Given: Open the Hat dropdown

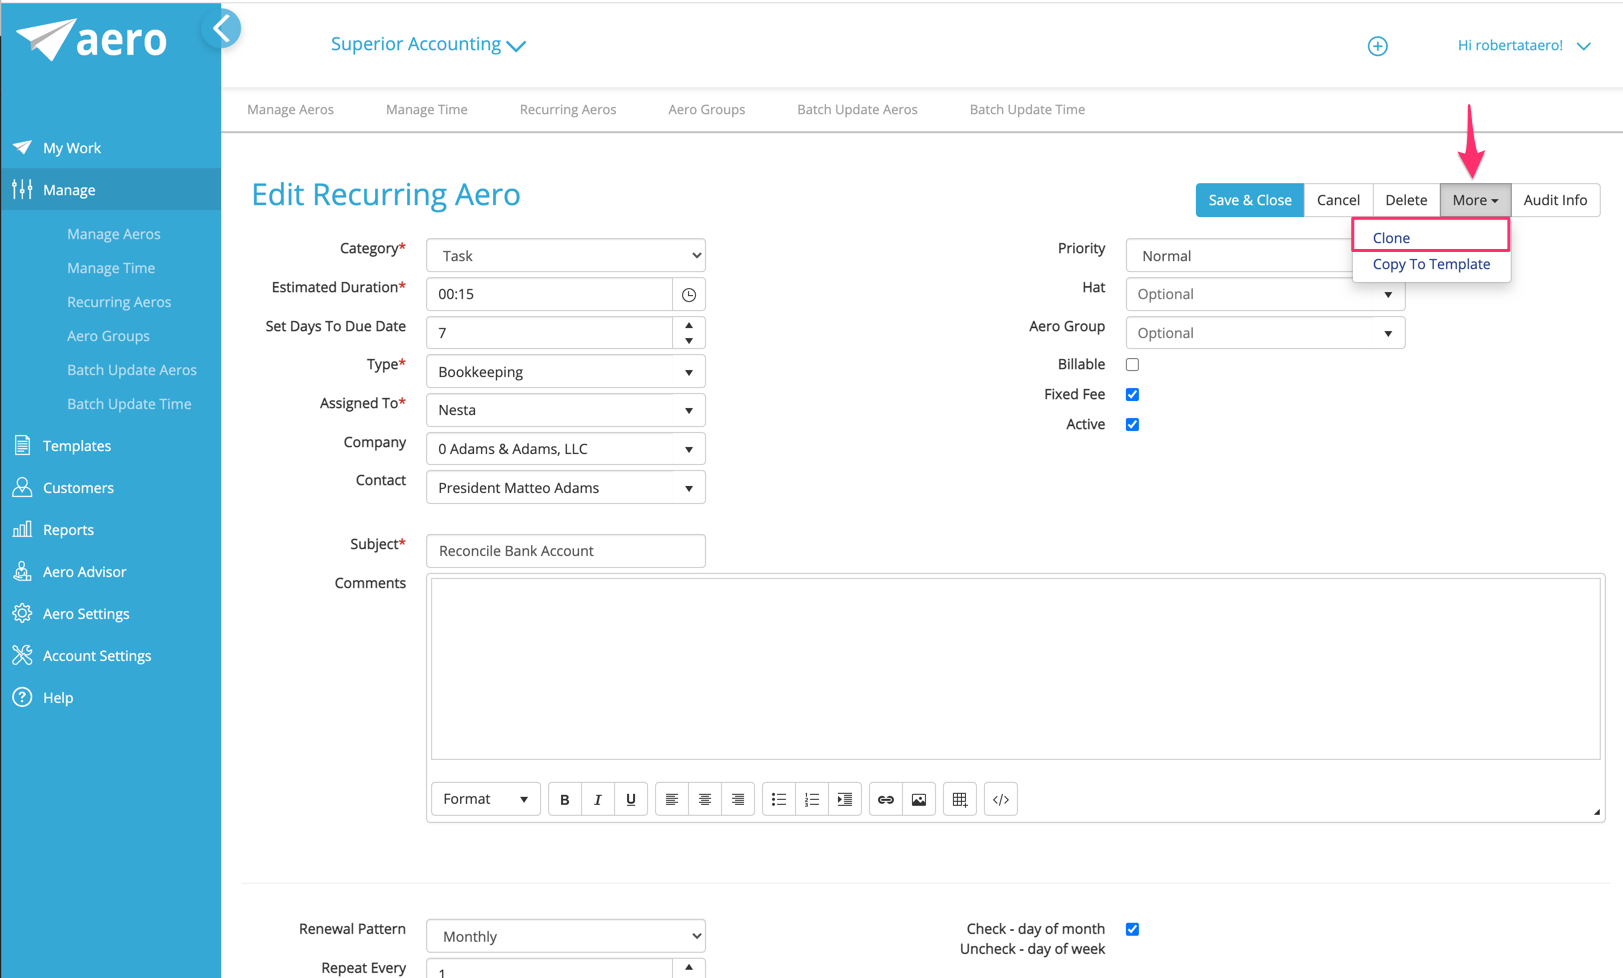Looking at the screenshot, I should tap(1265, 294).
